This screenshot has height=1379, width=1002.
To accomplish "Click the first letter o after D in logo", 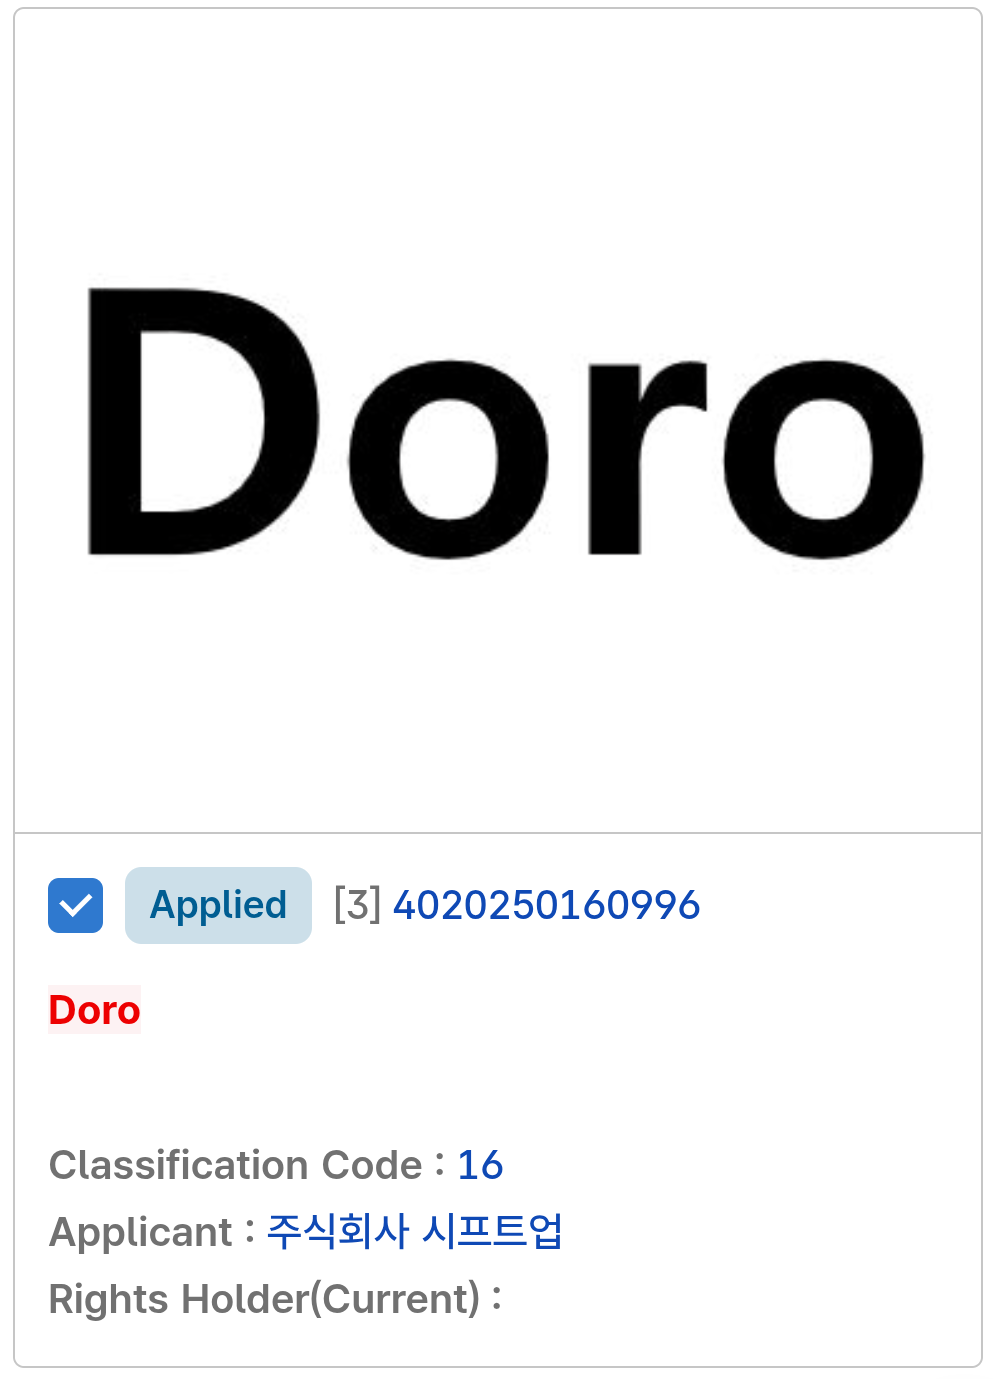I will [x=448, y=459].
